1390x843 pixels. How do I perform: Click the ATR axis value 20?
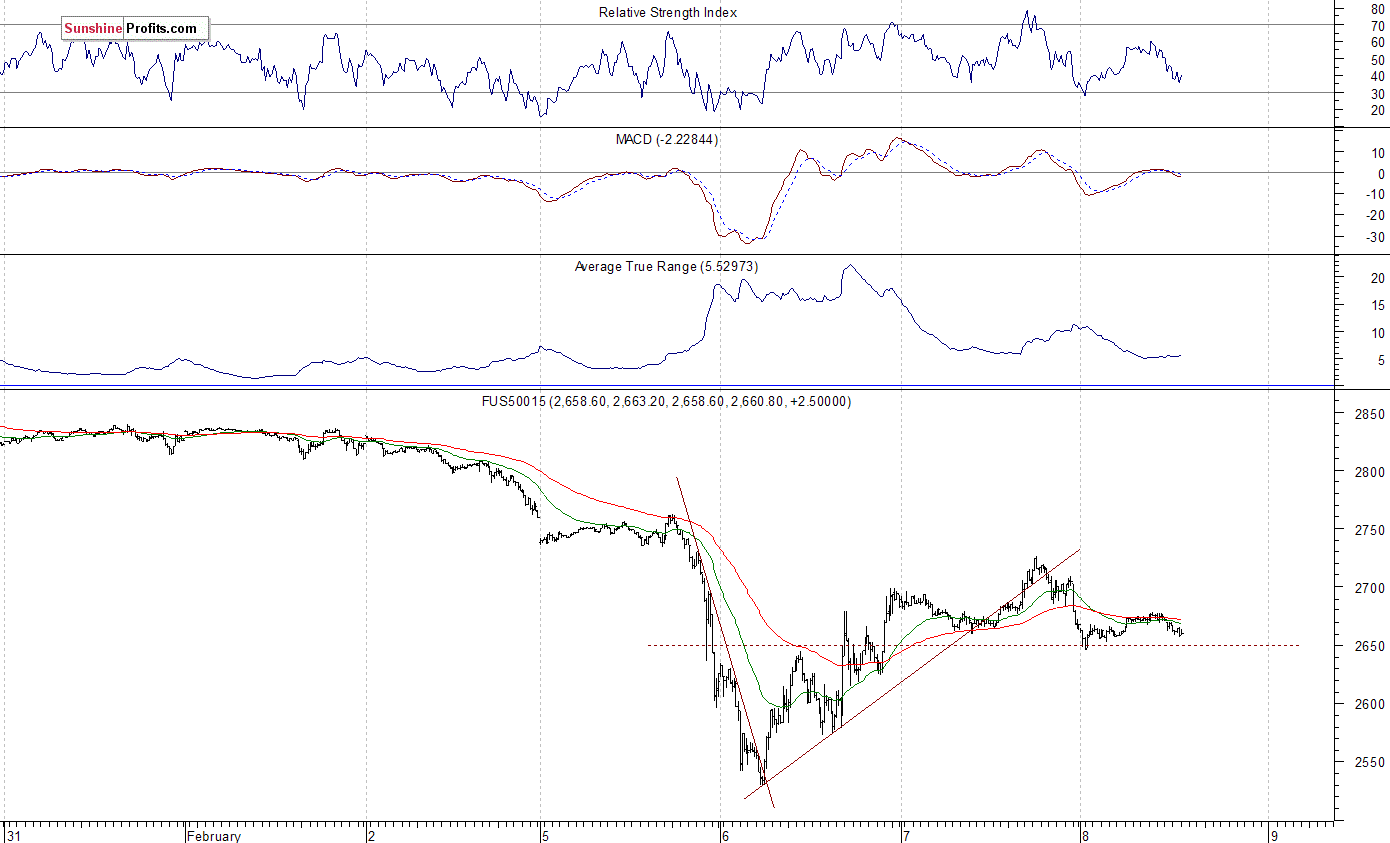pos(1376,279)
